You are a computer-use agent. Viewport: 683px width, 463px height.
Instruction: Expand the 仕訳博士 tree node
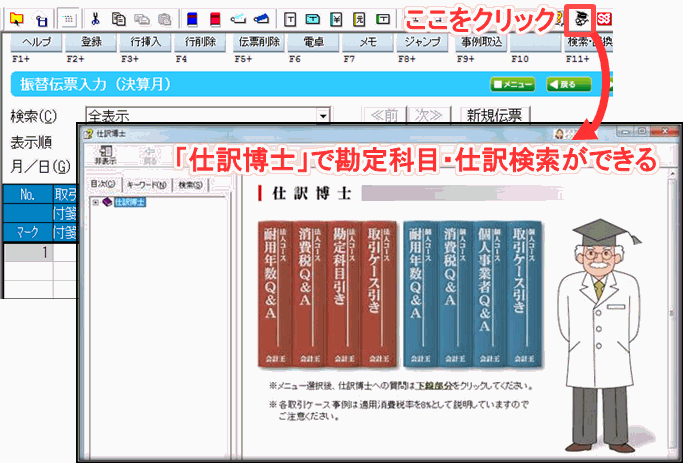[x=95, y=203]
